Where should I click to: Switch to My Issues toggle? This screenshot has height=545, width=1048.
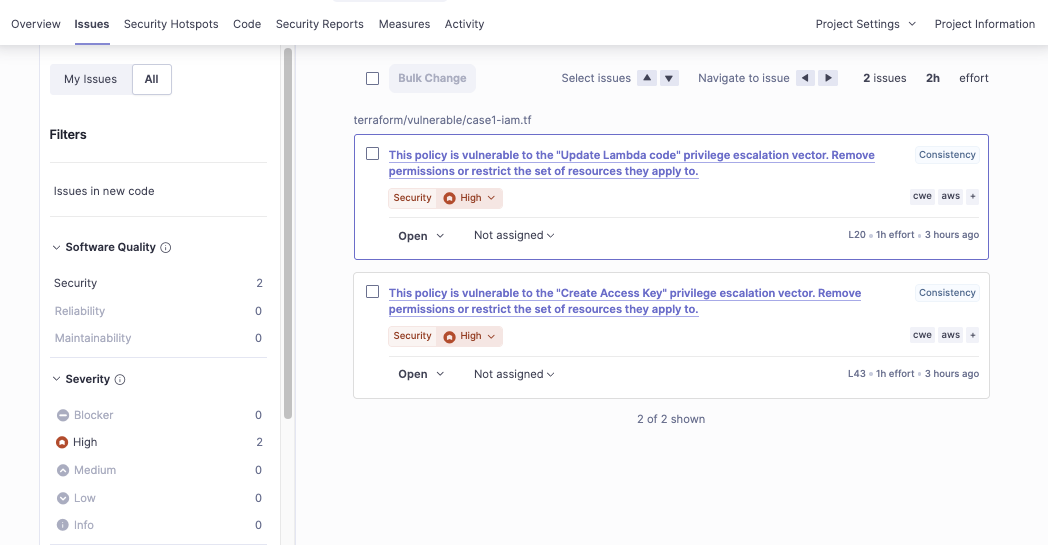(x=91, y=79)
